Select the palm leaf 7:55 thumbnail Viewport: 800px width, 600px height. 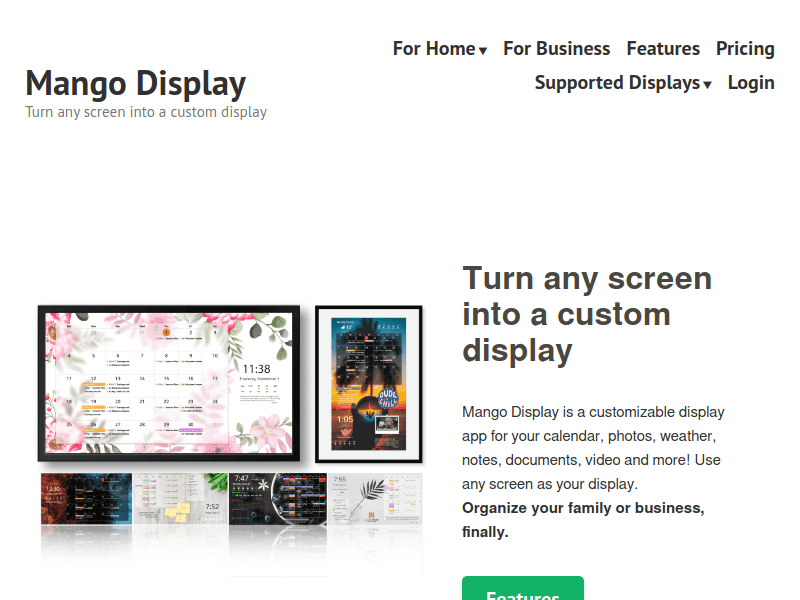point(375,498)
